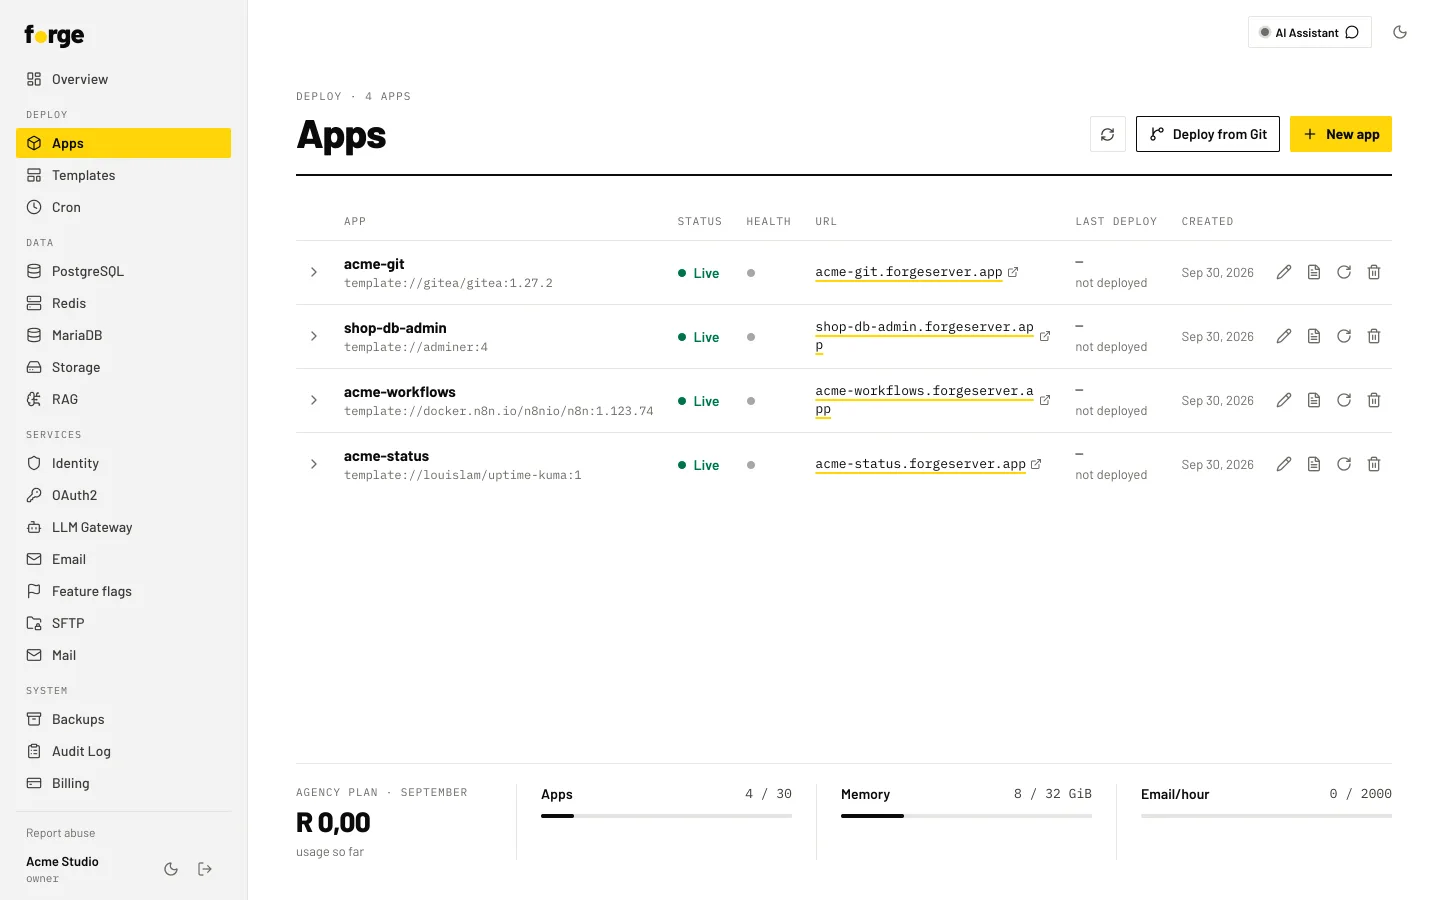Image resolution: width=1440 pixels, height=900 pixels.
Task: Toggle dark mode in top right corner
Action: [1400, 32]
